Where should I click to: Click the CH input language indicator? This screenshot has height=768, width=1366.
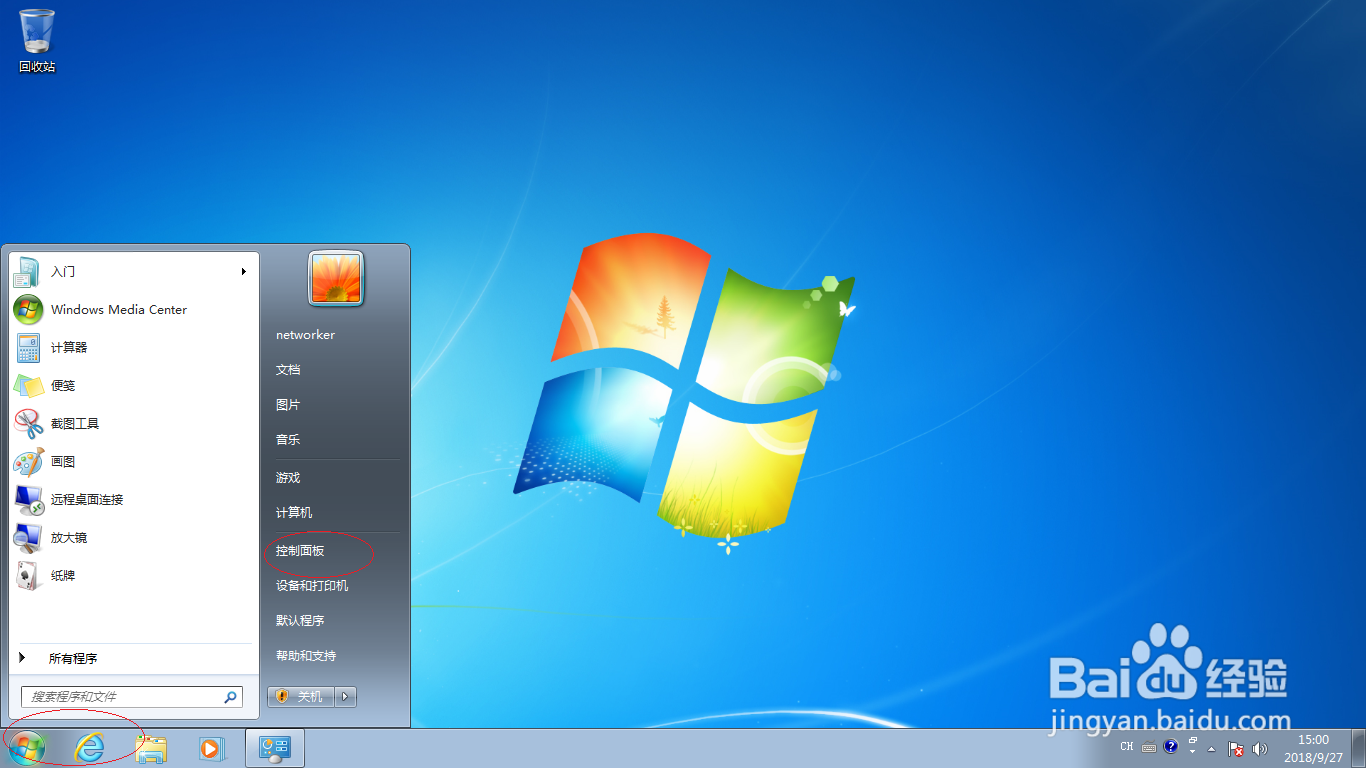[x=1127, y=747]
